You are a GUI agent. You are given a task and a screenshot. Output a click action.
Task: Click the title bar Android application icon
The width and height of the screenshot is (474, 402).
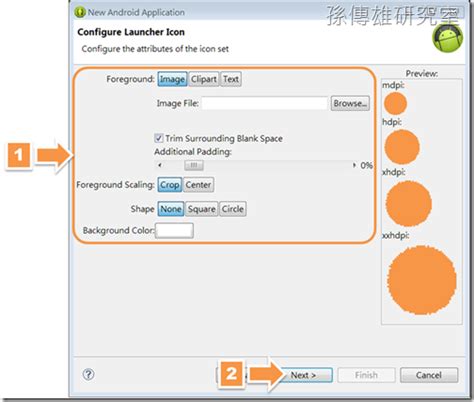(x=80, y=12)
